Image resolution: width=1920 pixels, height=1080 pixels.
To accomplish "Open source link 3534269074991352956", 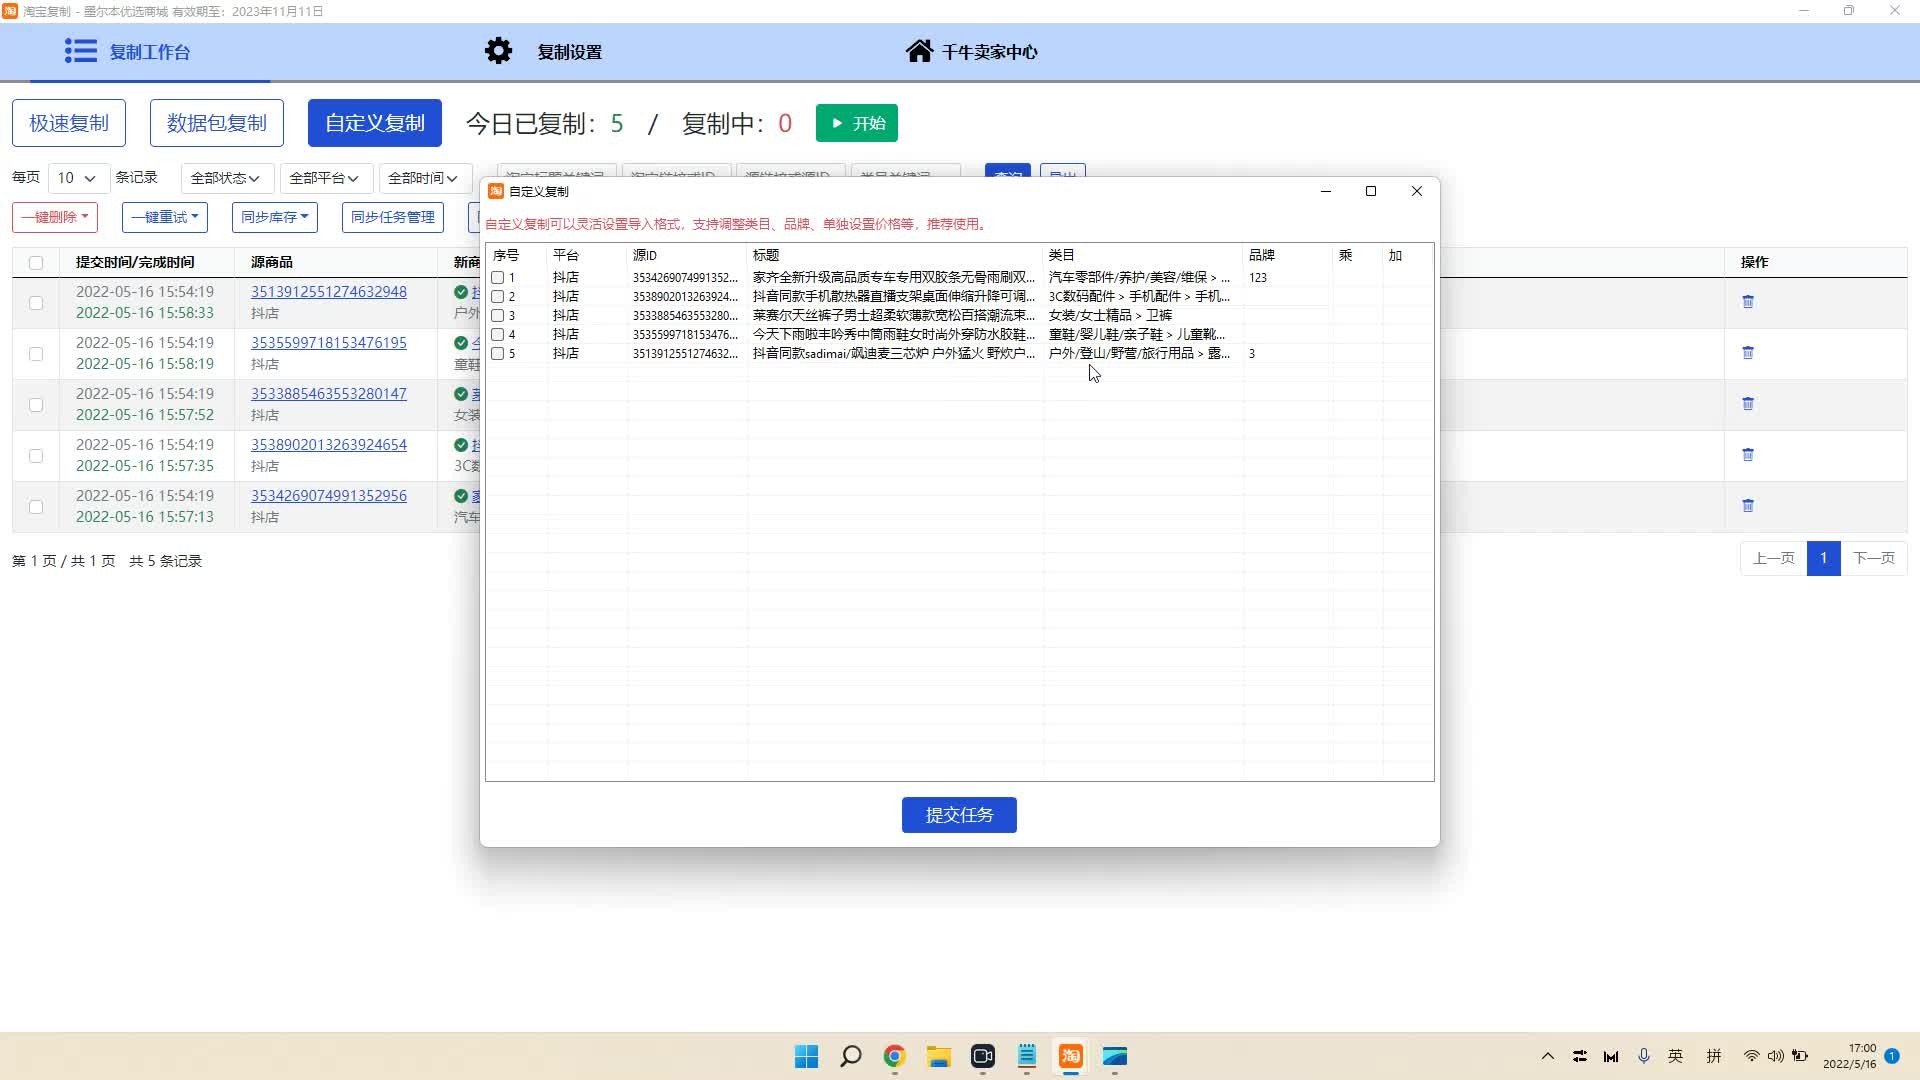I will coord(329,496).
